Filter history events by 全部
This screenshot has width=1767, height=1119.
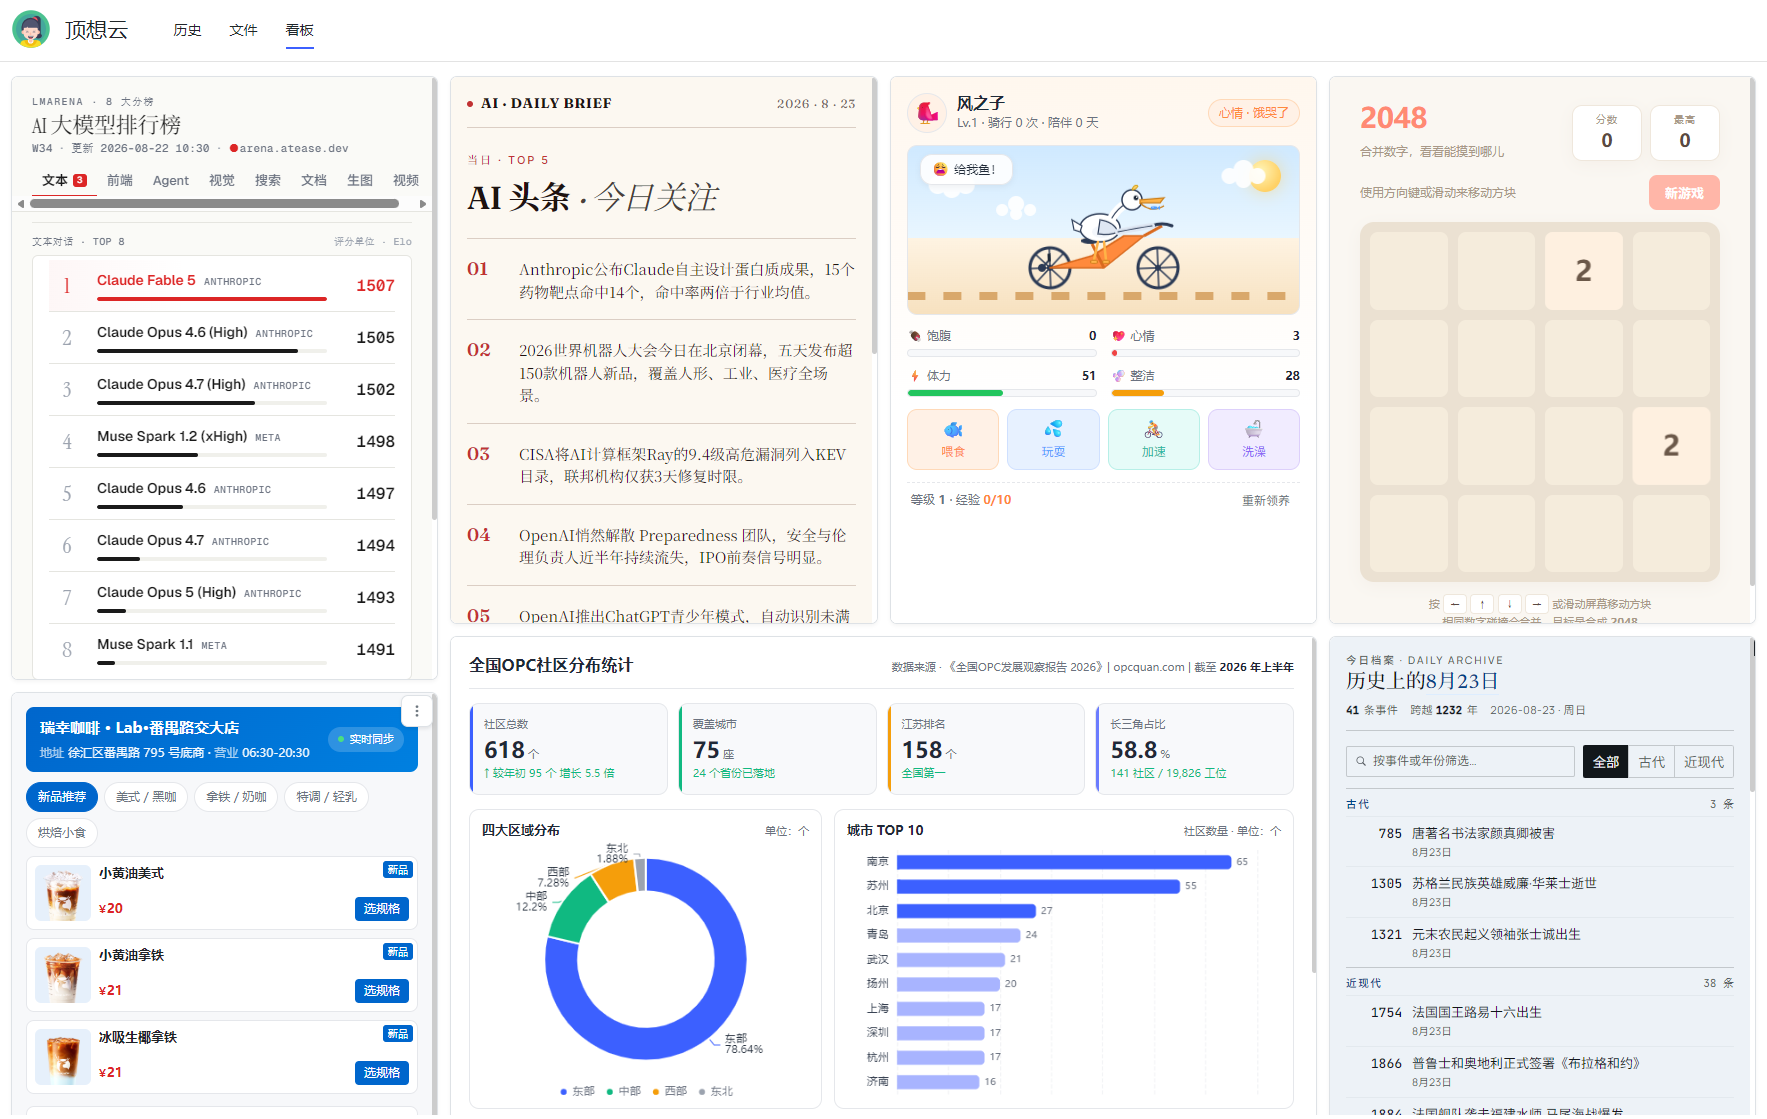tap(1606, 762)
